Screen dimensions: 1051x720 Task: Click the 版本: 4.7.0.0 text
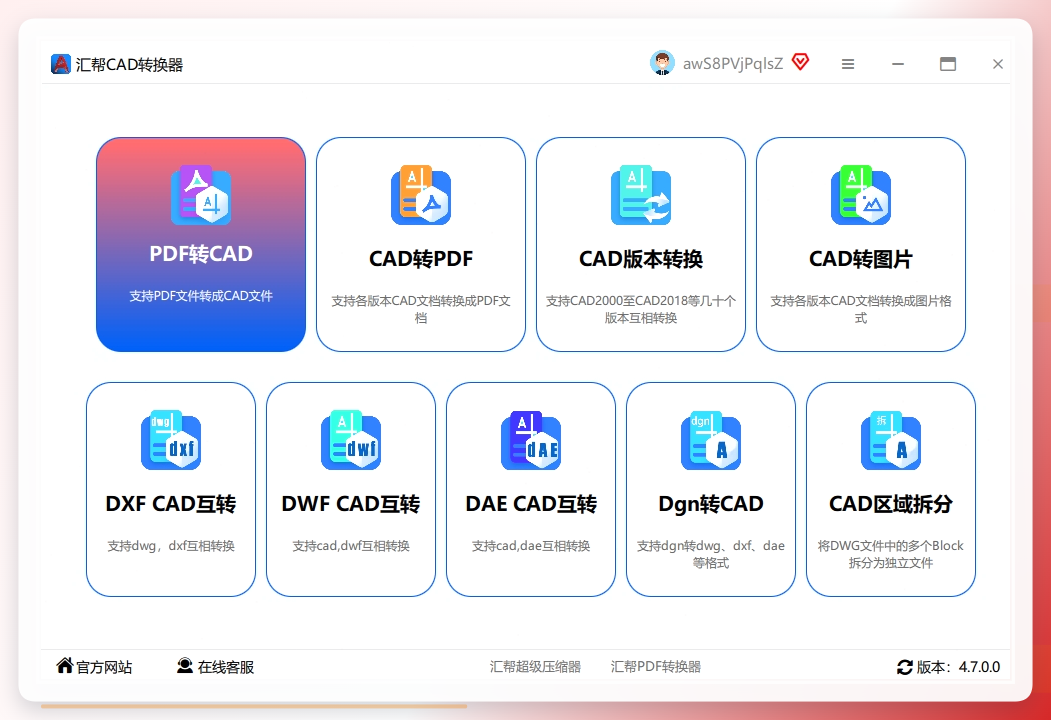tap(959, 667)
